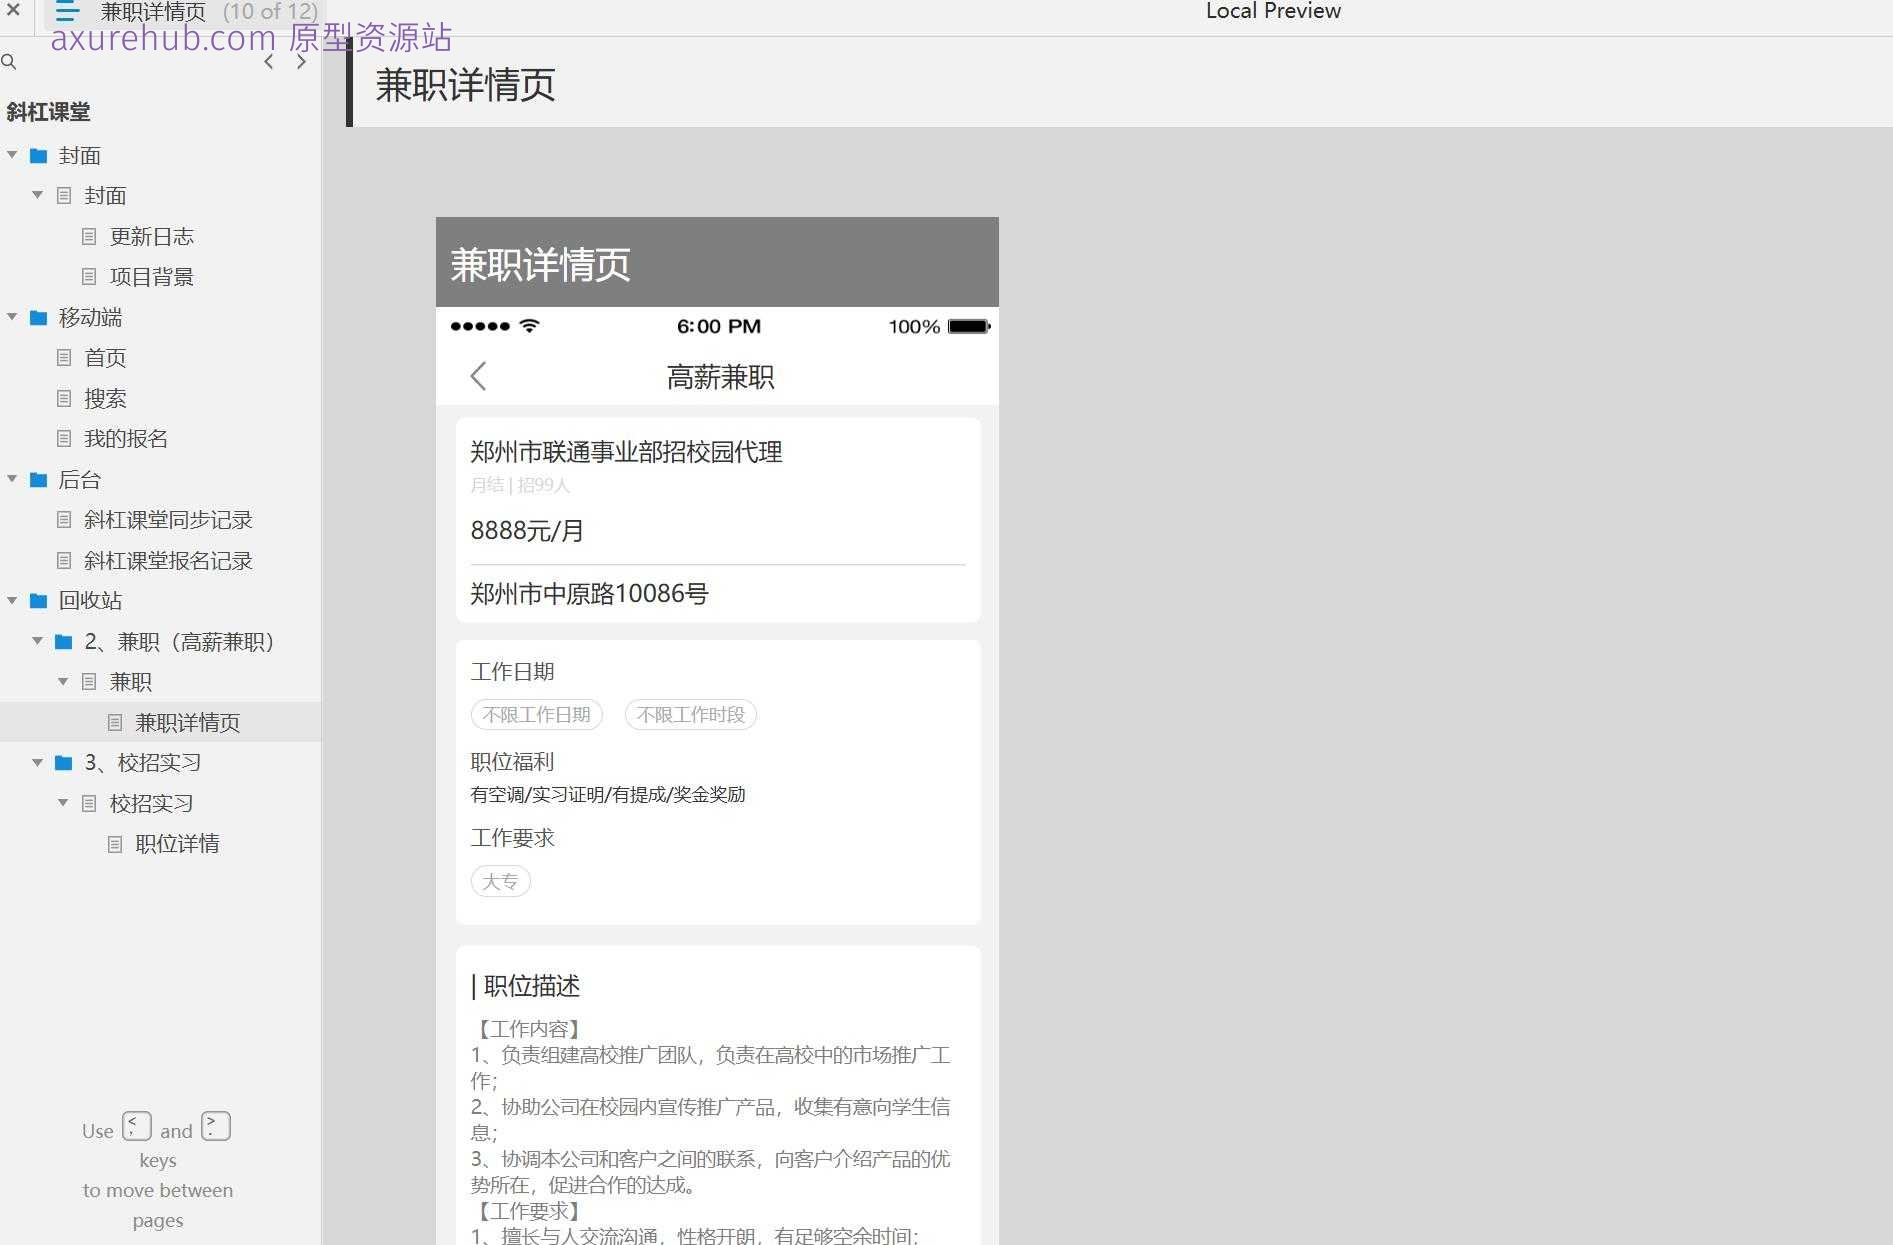Collapse the 封面 folder in the tree
Image resolution: width=1893 pixels, height=1245 pixels.
[12, 155]
